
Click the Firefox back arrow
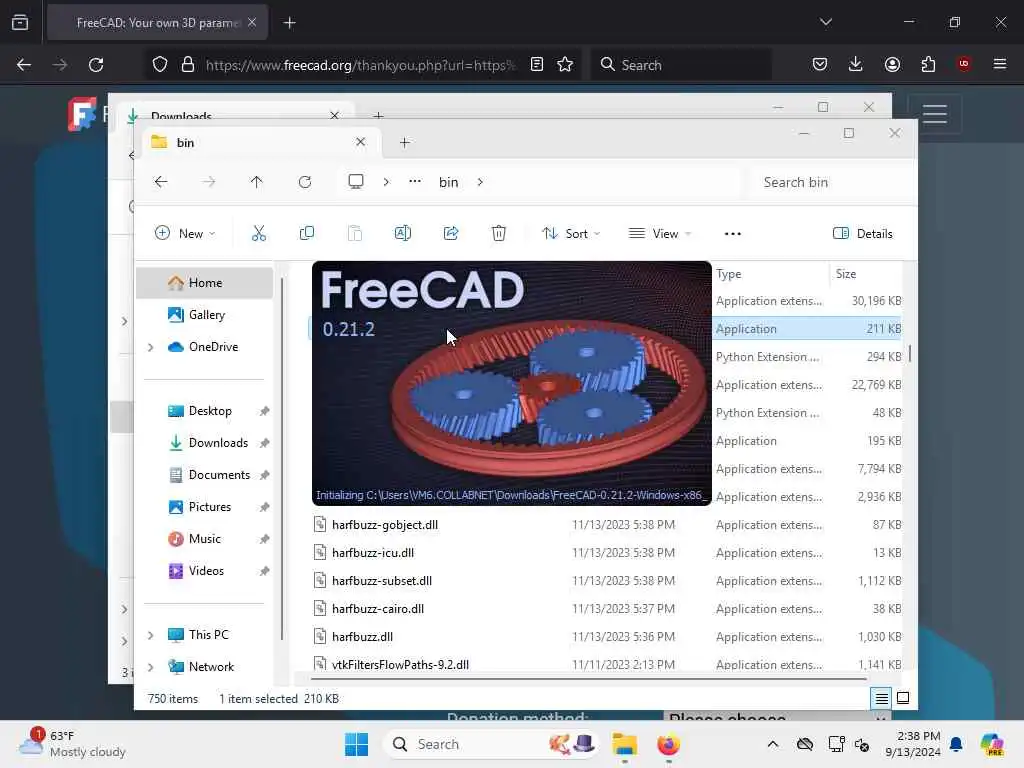tap(24, 65)
